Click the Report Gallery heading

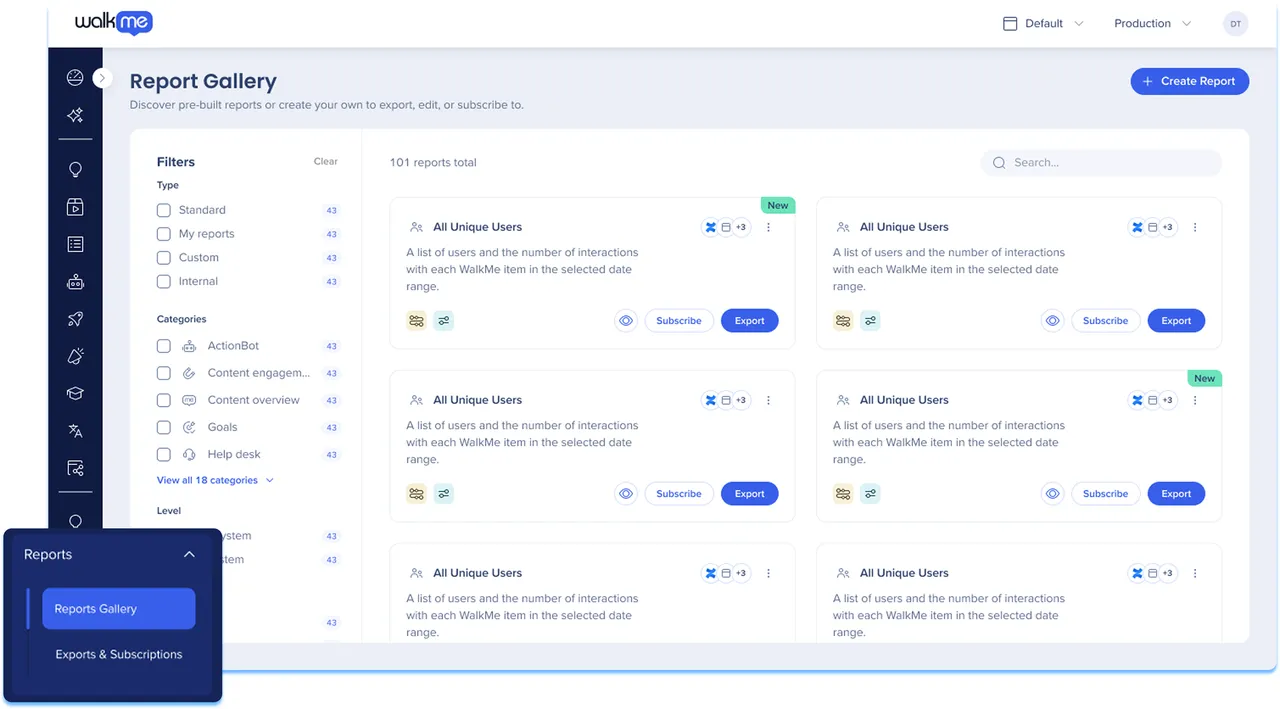pos(203,81)
